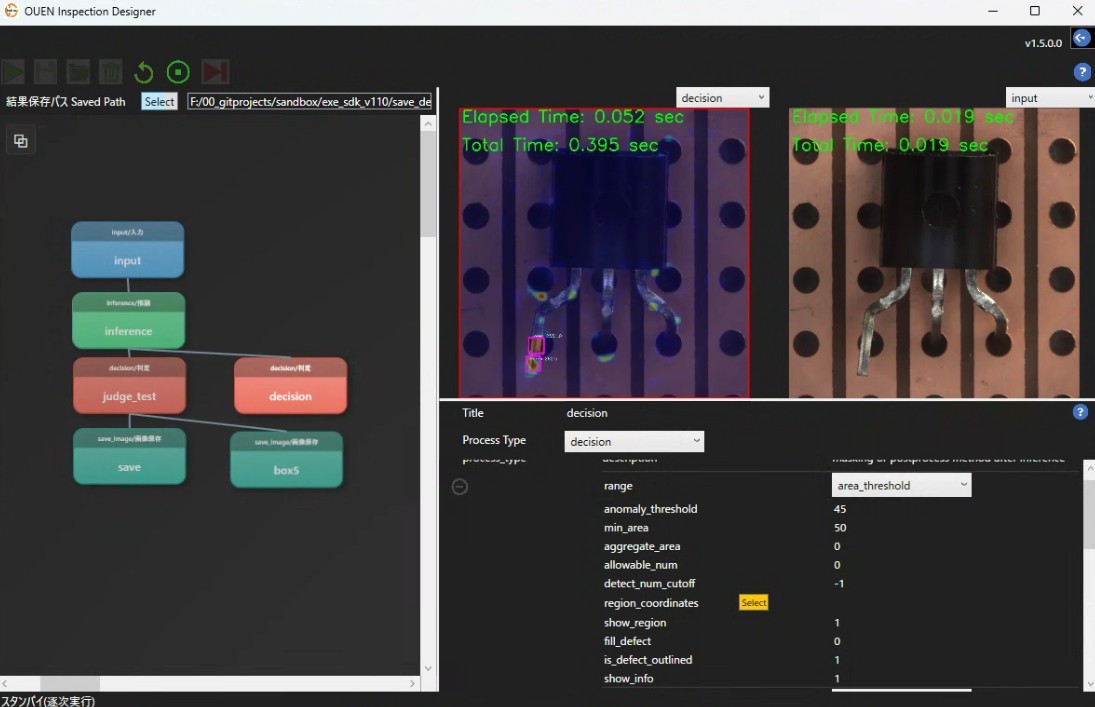Click the green Run play icon
The width and height of the screenshot is (1095, 707).
(x=13, y=72)
